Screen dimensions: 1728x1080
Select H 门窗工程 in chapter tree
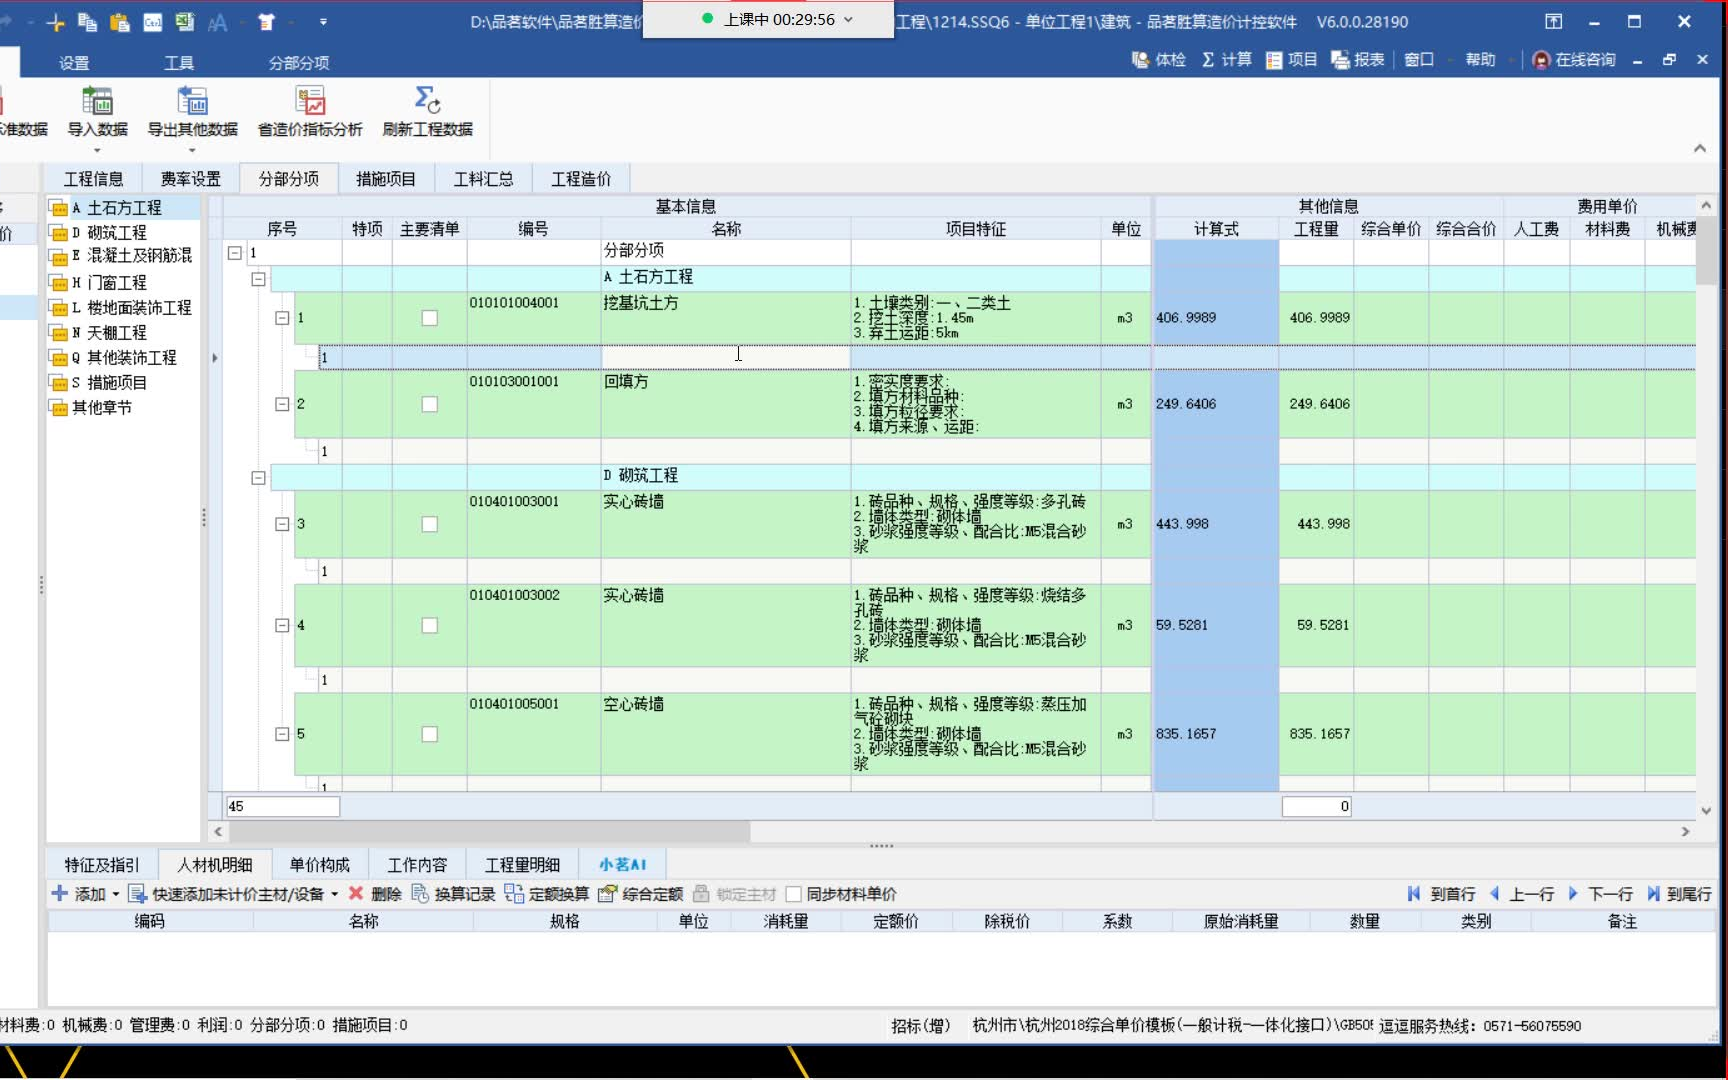click(109, 283)
